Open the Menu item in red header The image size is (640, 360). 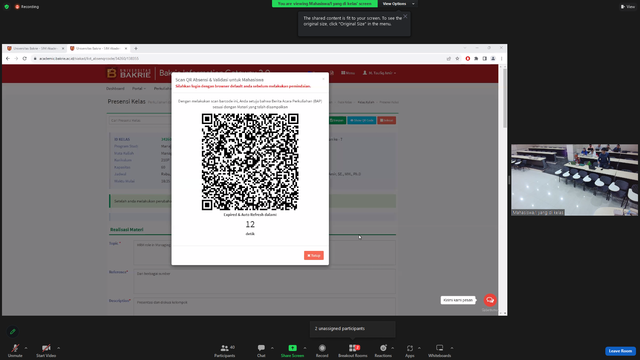[x=348, y=73]
